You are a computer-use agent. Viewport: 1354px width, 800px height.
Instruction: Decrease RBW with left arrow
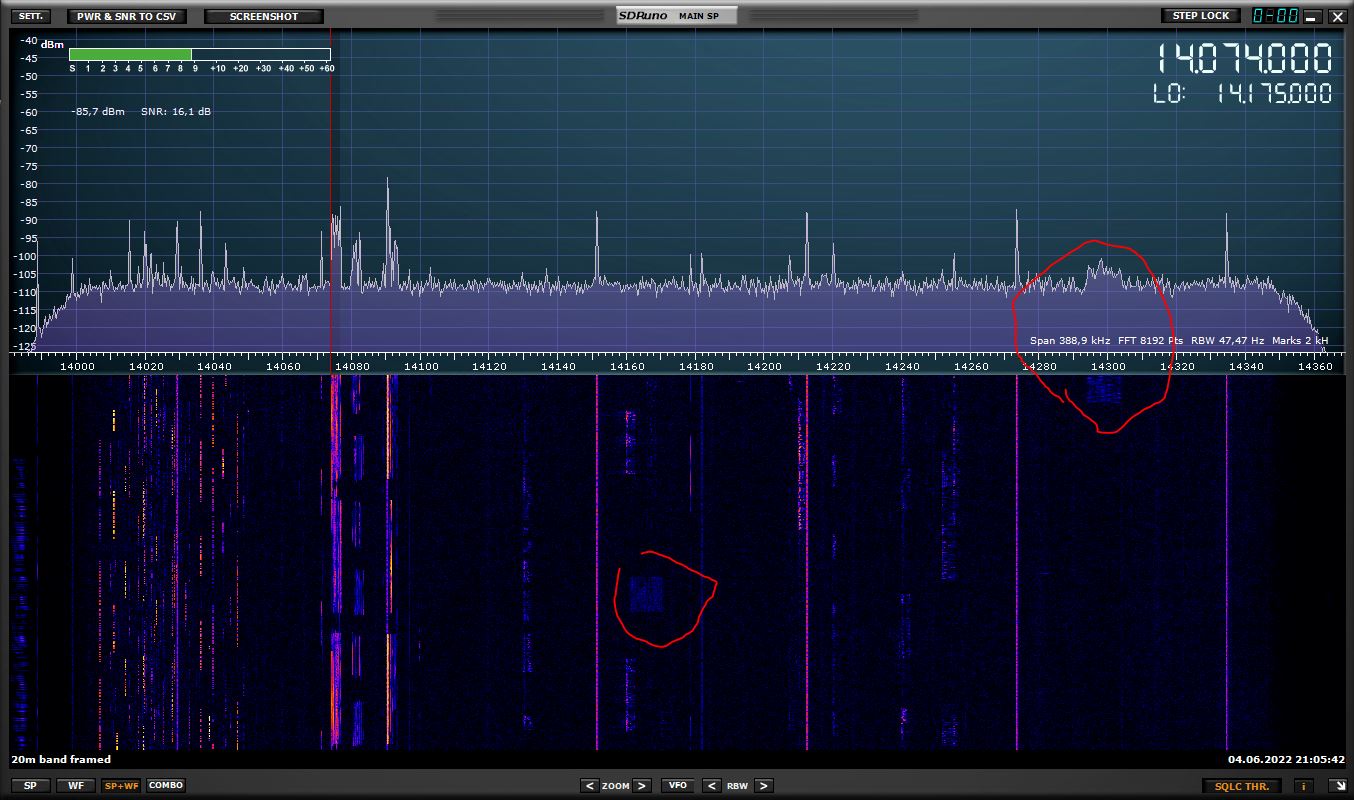pos(711,786)
